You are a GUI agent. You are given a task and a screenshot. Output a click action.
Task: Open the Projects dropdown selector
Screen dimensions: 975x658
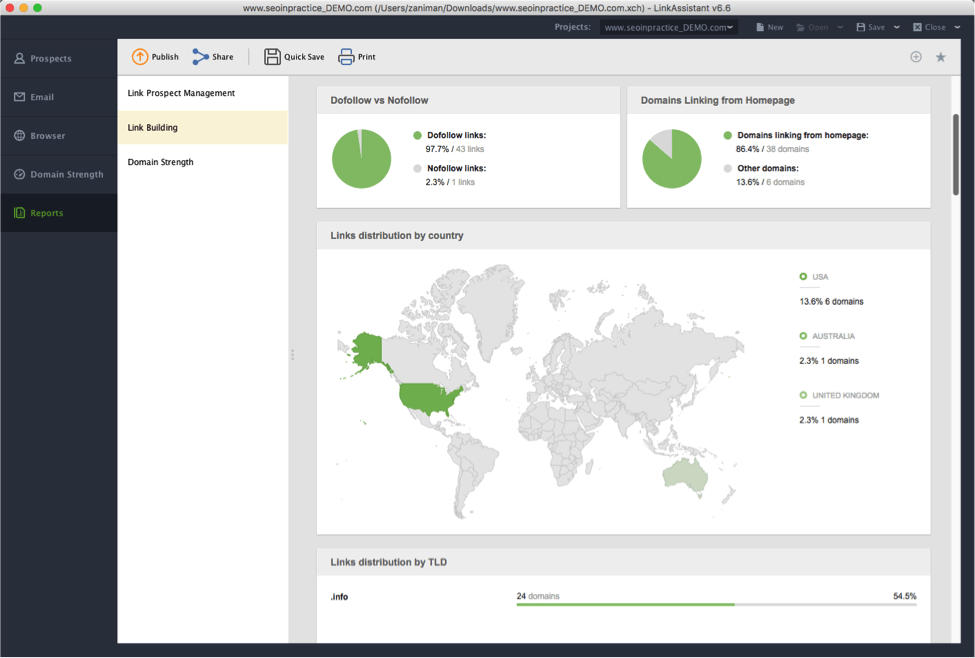tap(669, 27)
